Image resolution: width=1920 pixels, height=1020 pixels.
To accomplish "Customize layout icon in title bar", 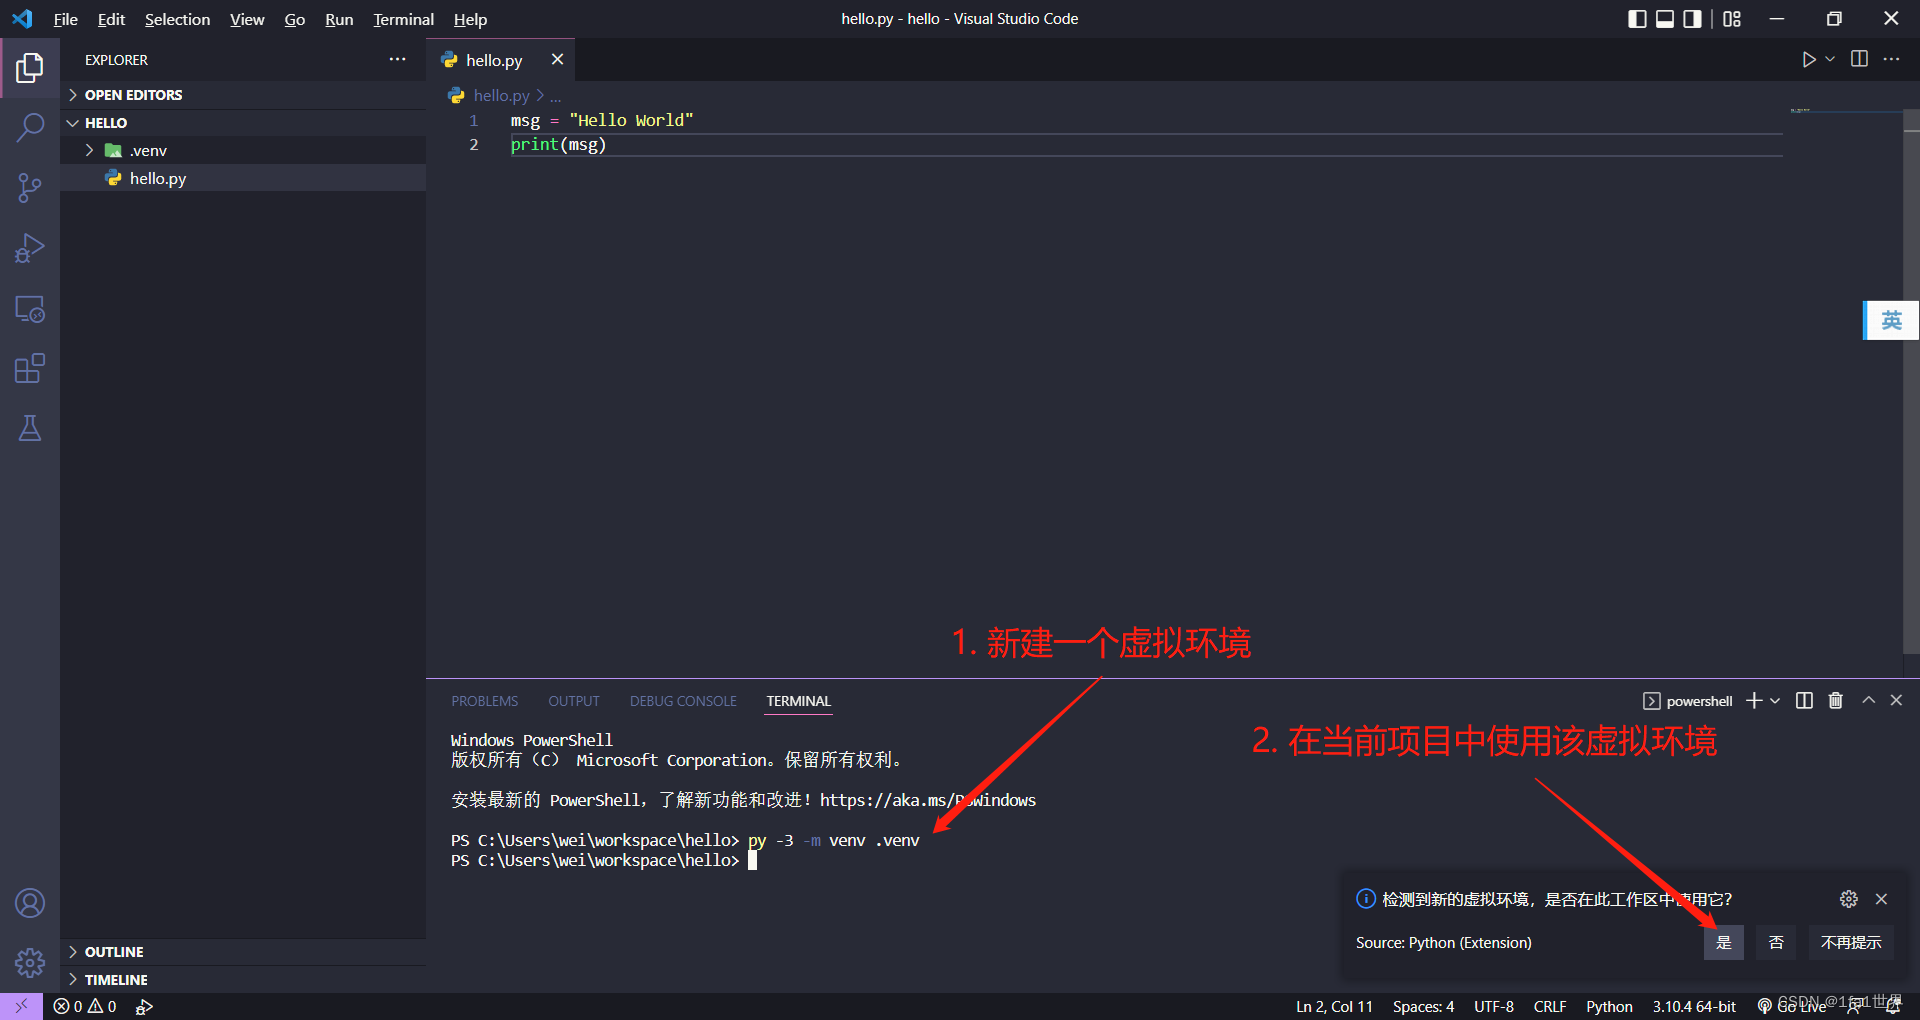I will (x=1732, y=19).
